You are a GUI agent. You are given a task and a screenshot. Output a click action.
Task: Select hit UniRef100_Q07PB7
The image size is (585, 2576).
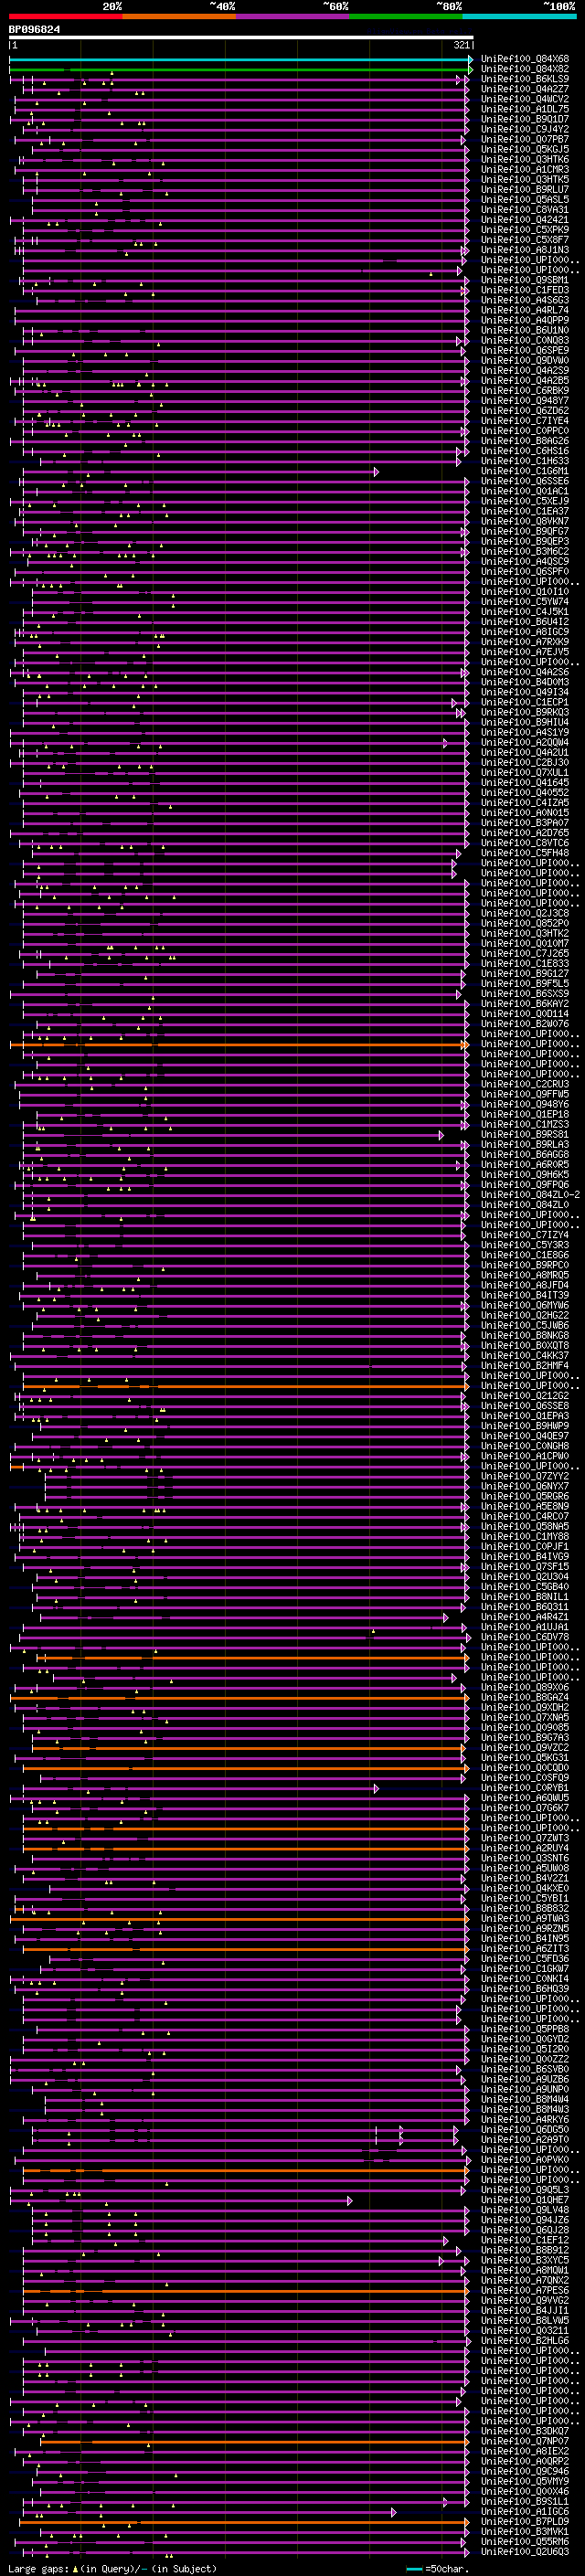click(524, 139)
